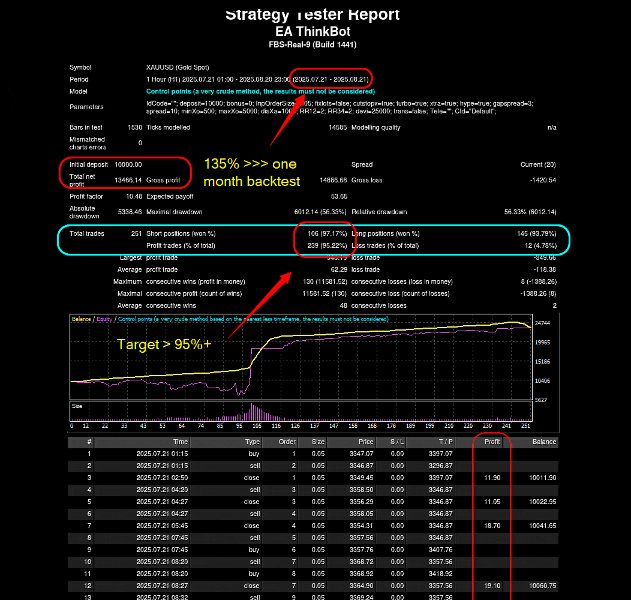This screenshot has height=600, width=631.
Task: Click the "consecutive wins (profit in money)" label
Action: click(196, 282)
